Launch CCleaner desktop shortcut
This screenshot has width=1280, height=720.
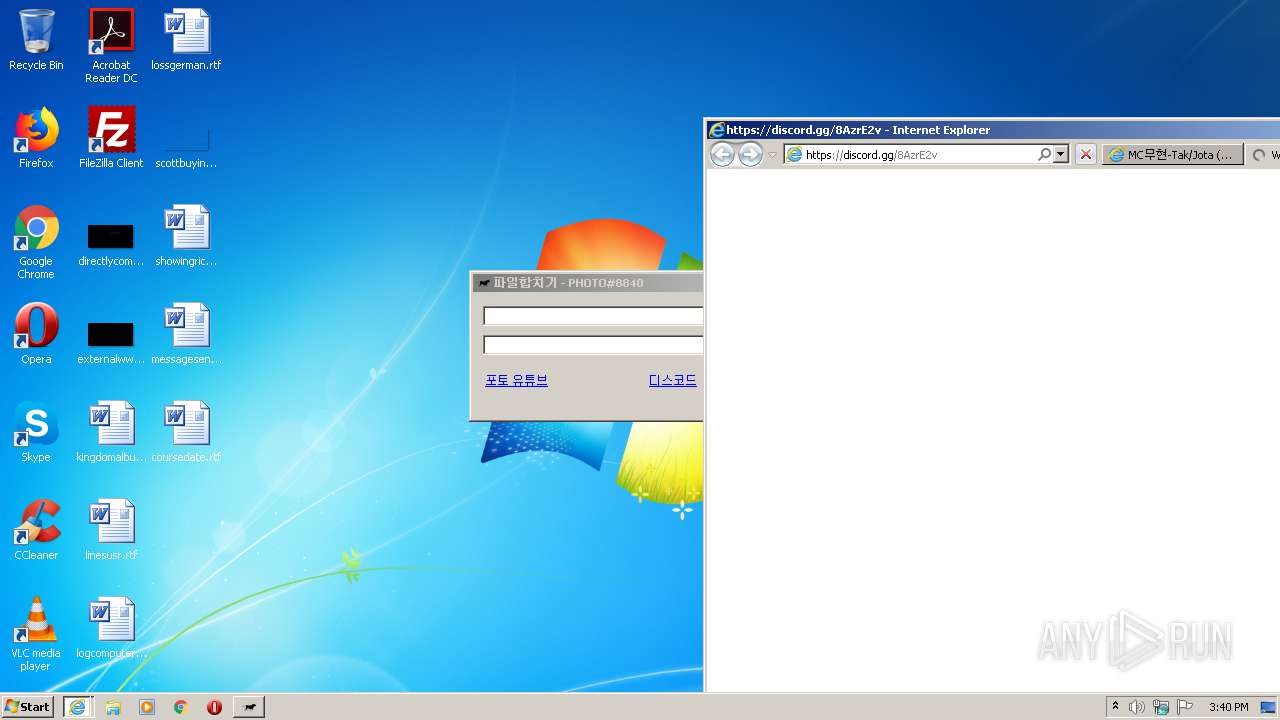tap(36, 530)
